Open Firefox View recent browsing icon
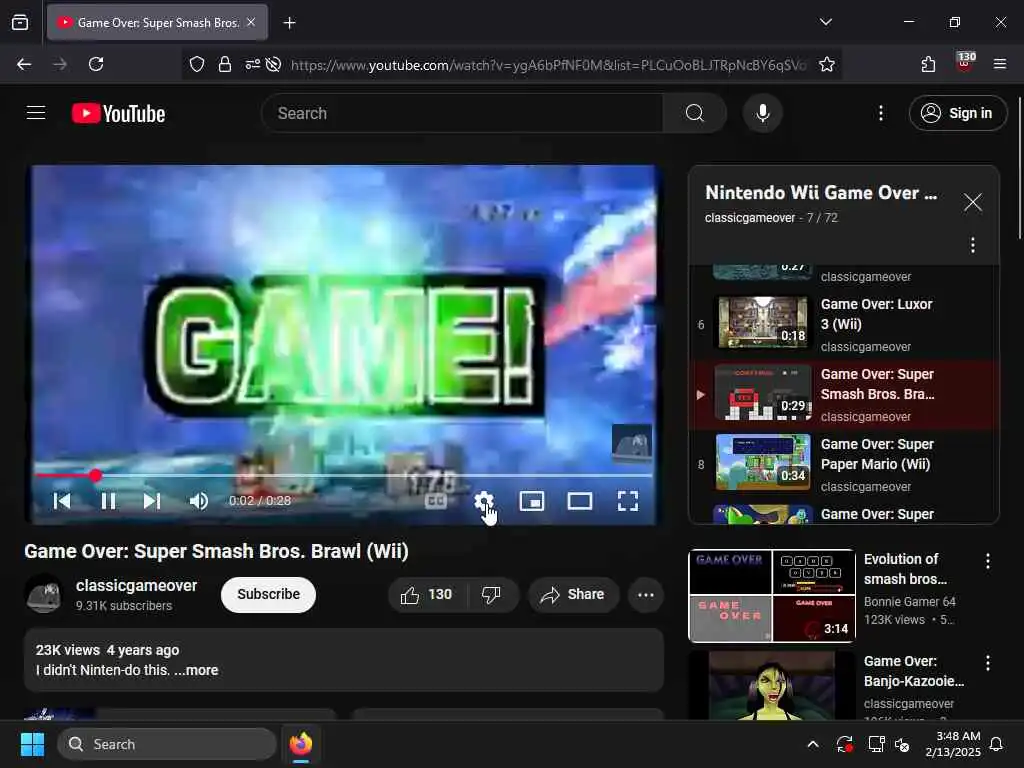The width and height of the screenshot is (1024, 768). tap(20, 23)
